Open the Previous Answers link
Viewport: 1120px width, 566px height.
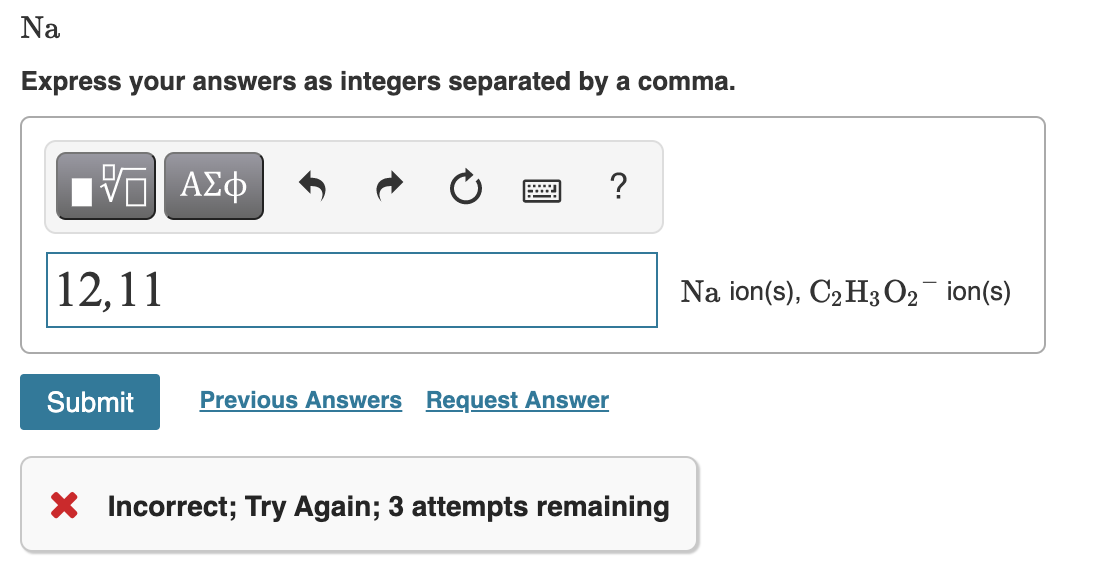[301, 400]
